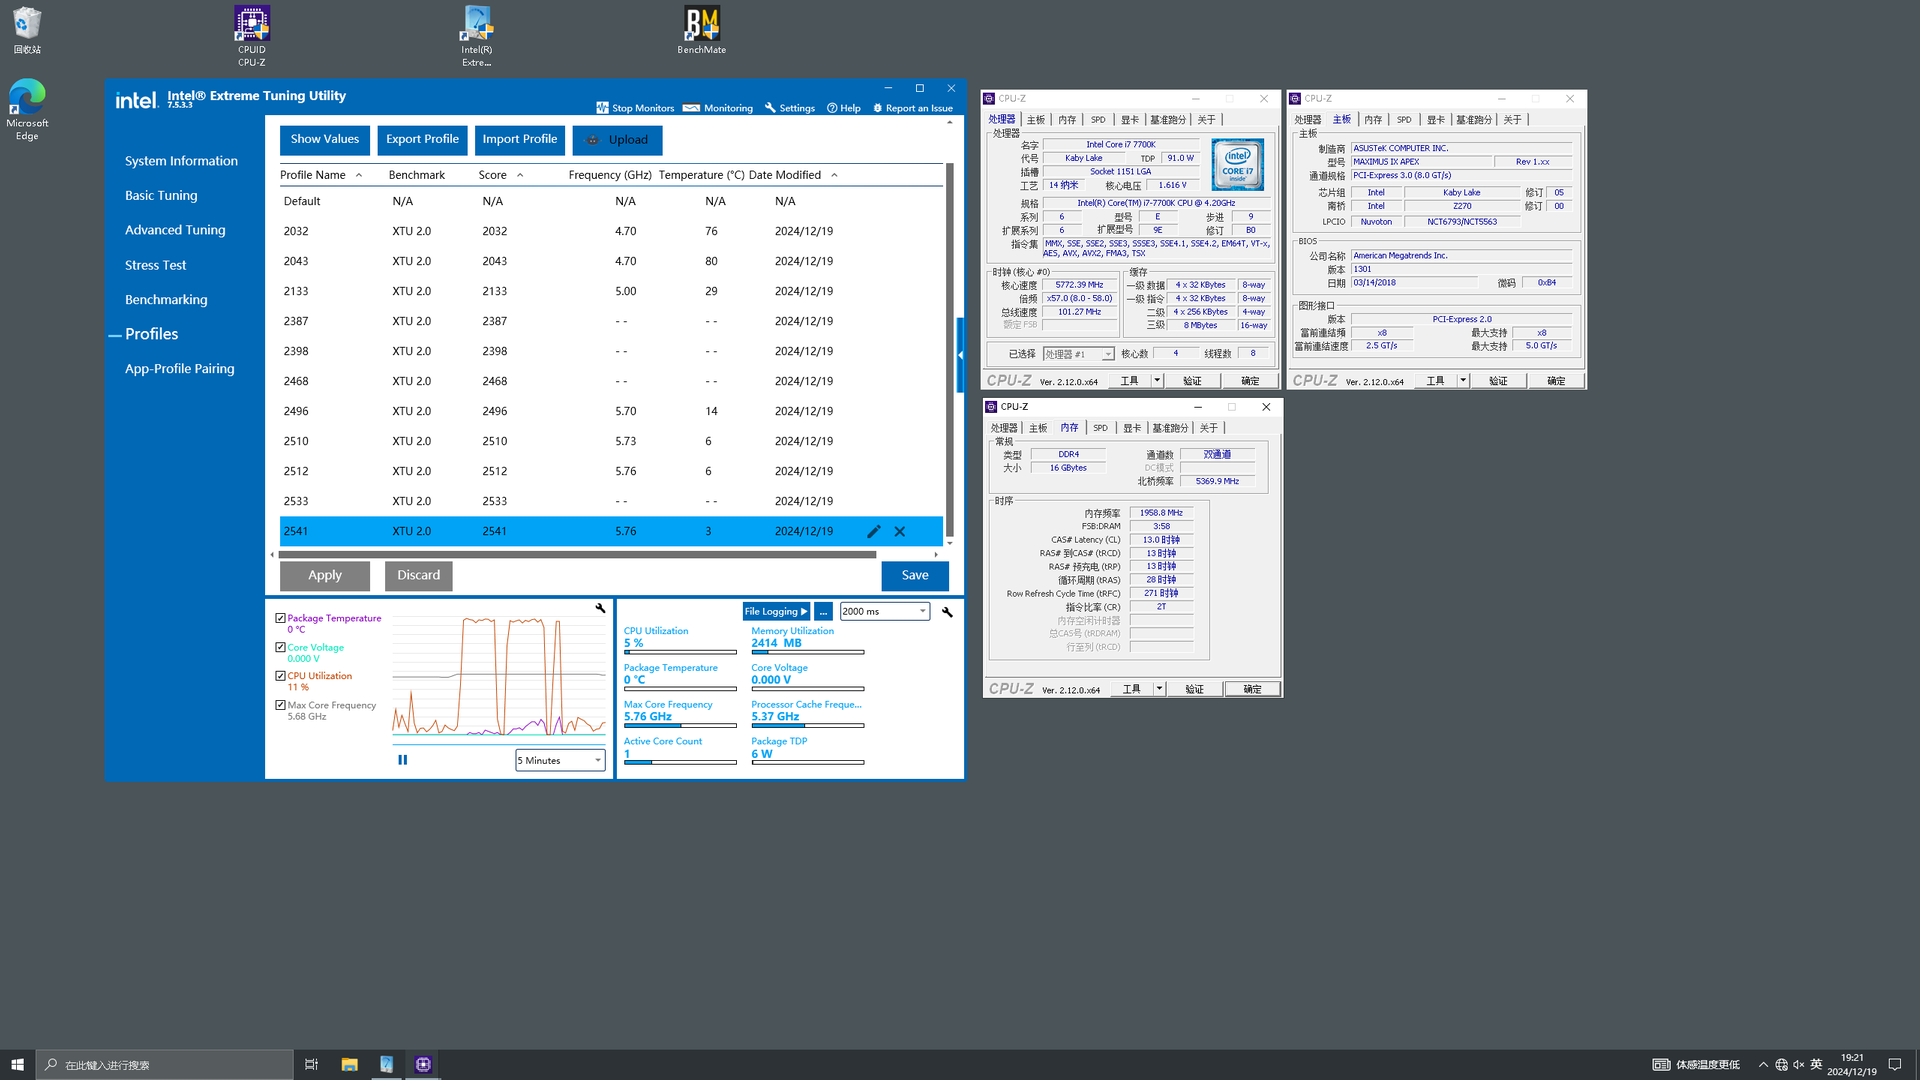1920x1080 pixels.
Task: Switch to SPD tab in CPU-Z memory window
Action: pyautogui.click(x=1100, y=428)
